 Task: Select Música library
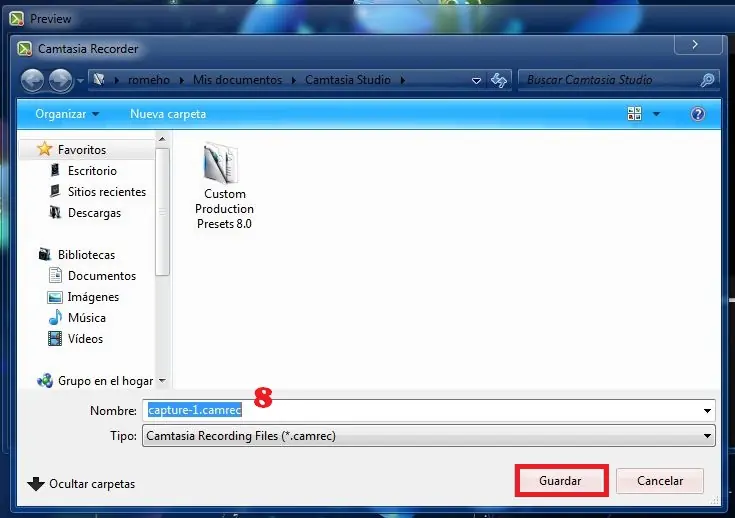[x=87, y=318]
